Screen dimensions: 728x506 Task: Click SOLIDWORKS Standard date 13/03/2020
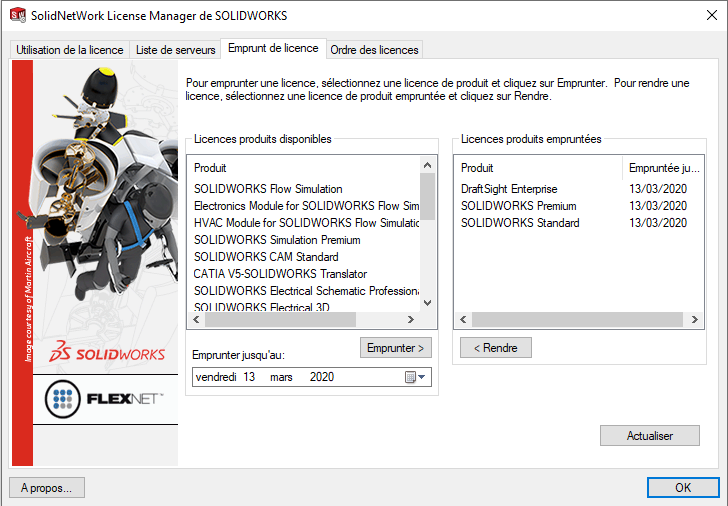coord(658,223)
